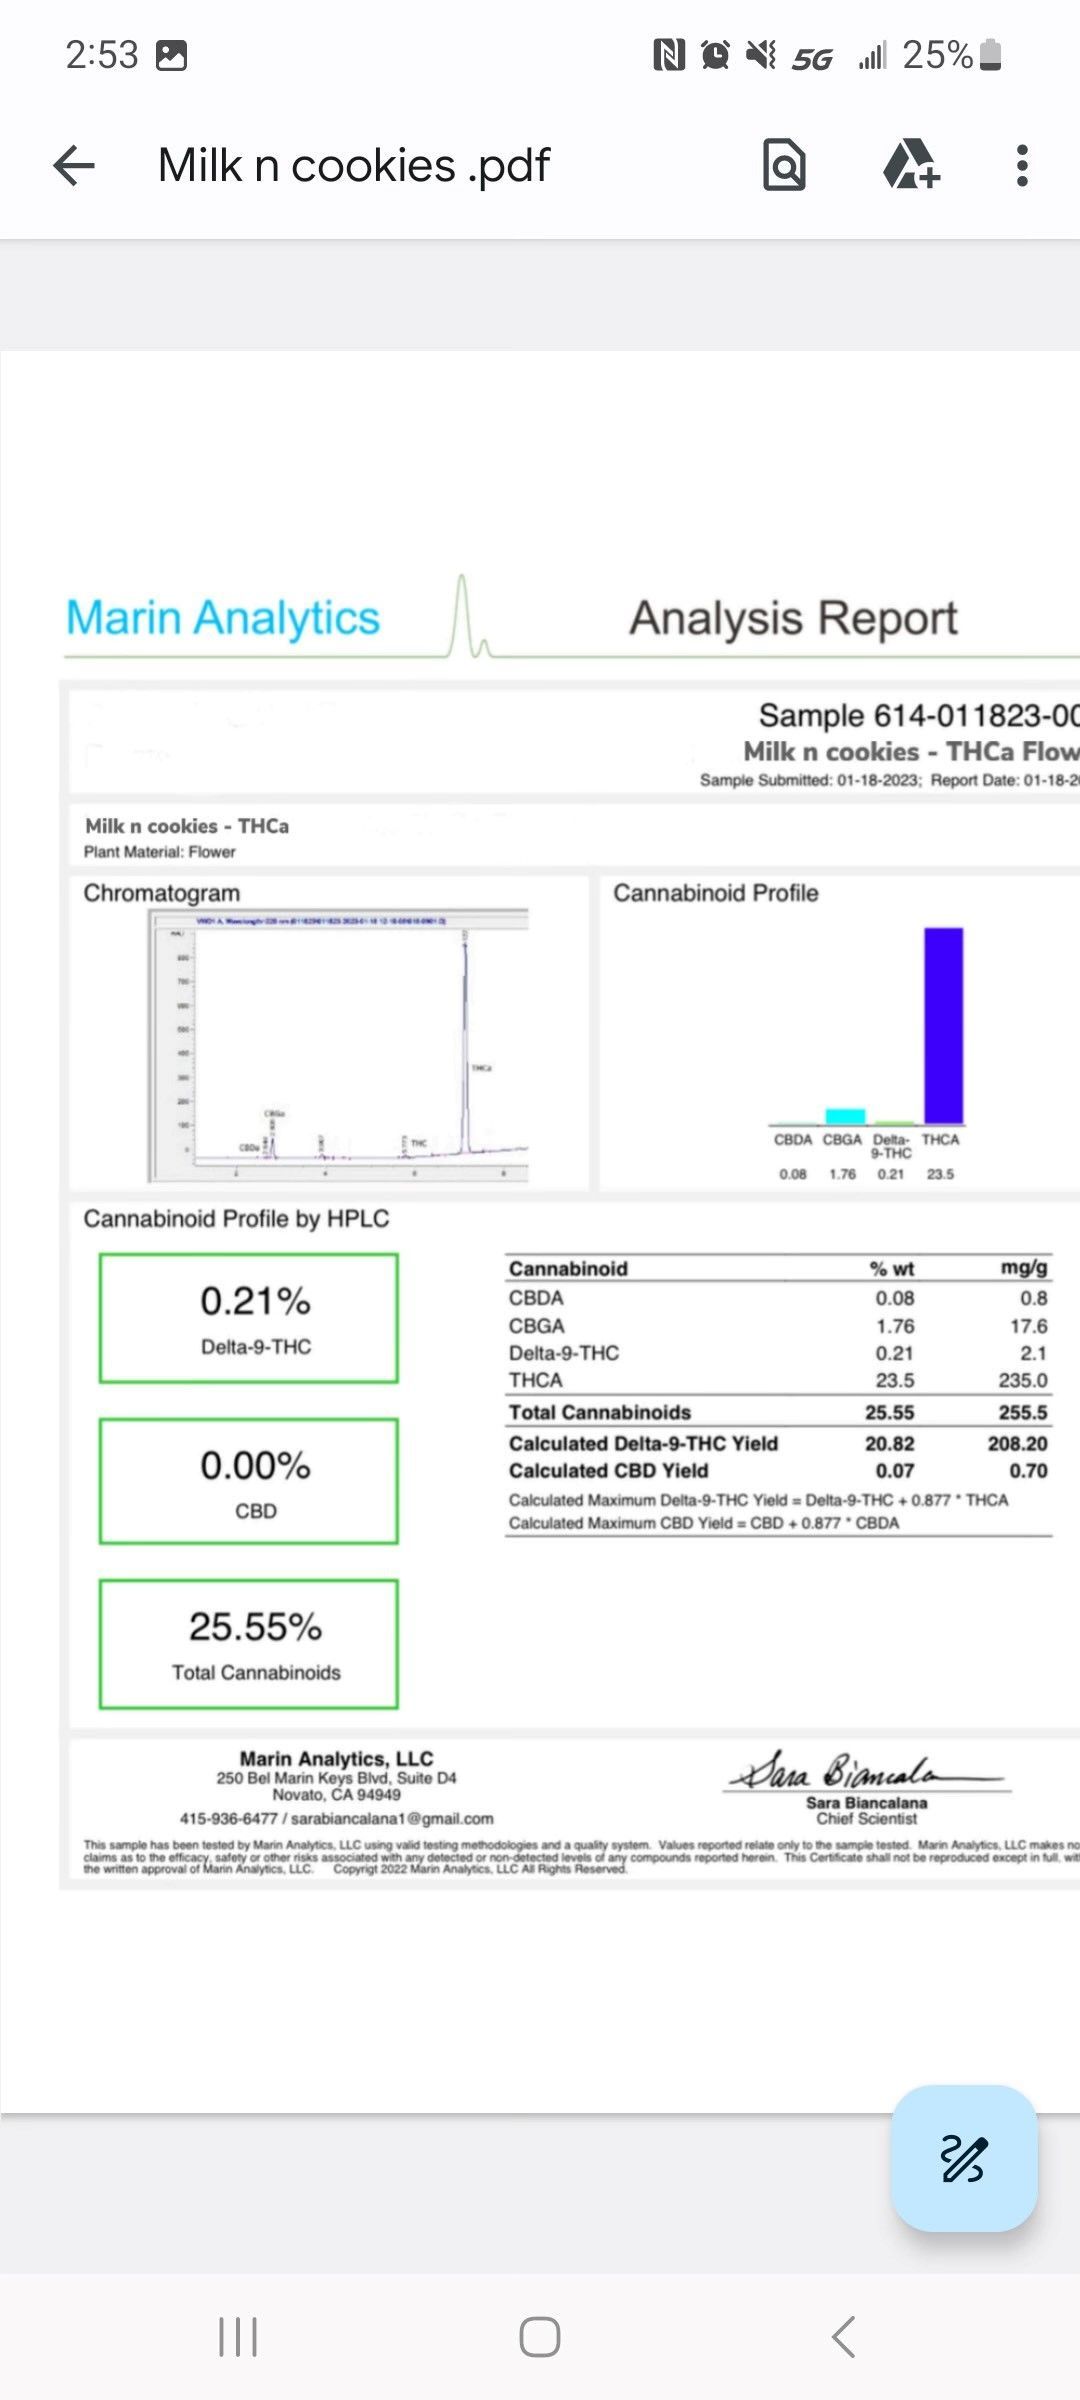This screenshot has width=1080, height=2400.
Task: Tap the back arrow in the header
Action: (x=74, y=165)
